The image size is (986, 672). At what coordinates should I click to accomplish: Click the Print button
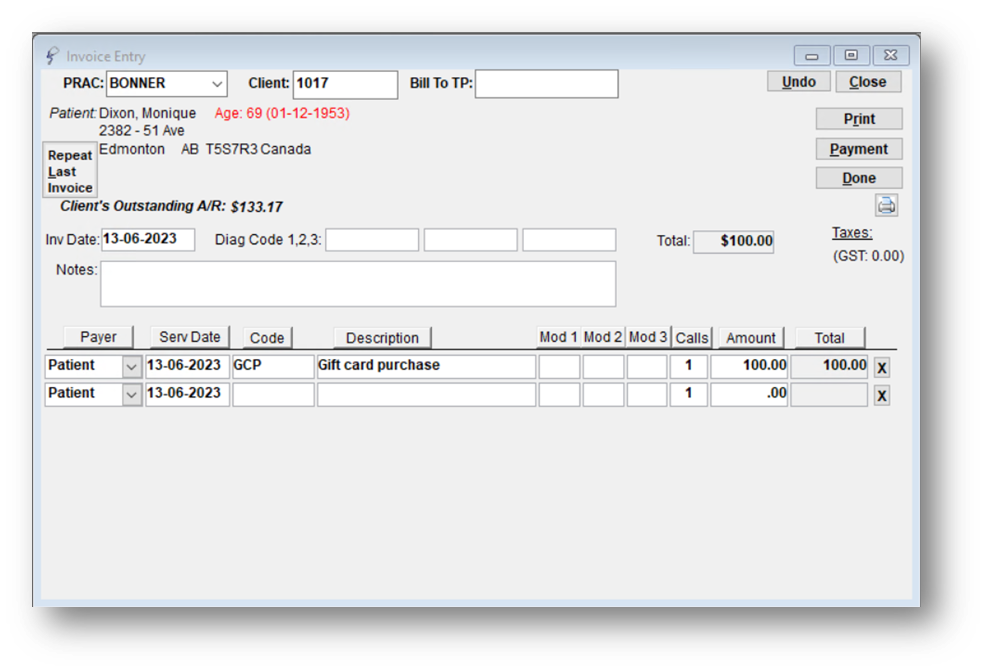(x=859, y=119)
